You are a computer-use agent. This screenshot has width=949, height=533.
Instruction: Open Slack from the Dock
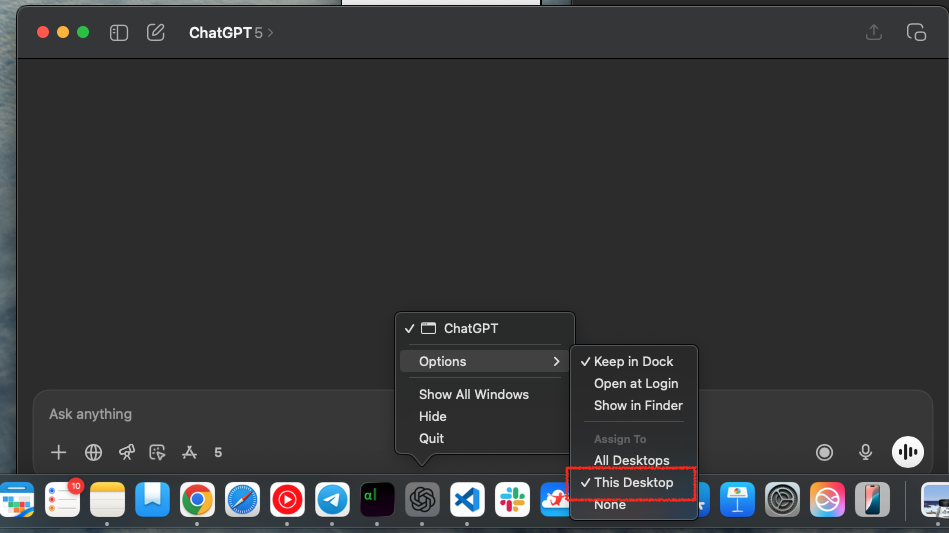pyautogui.click(x=512, y=500)
